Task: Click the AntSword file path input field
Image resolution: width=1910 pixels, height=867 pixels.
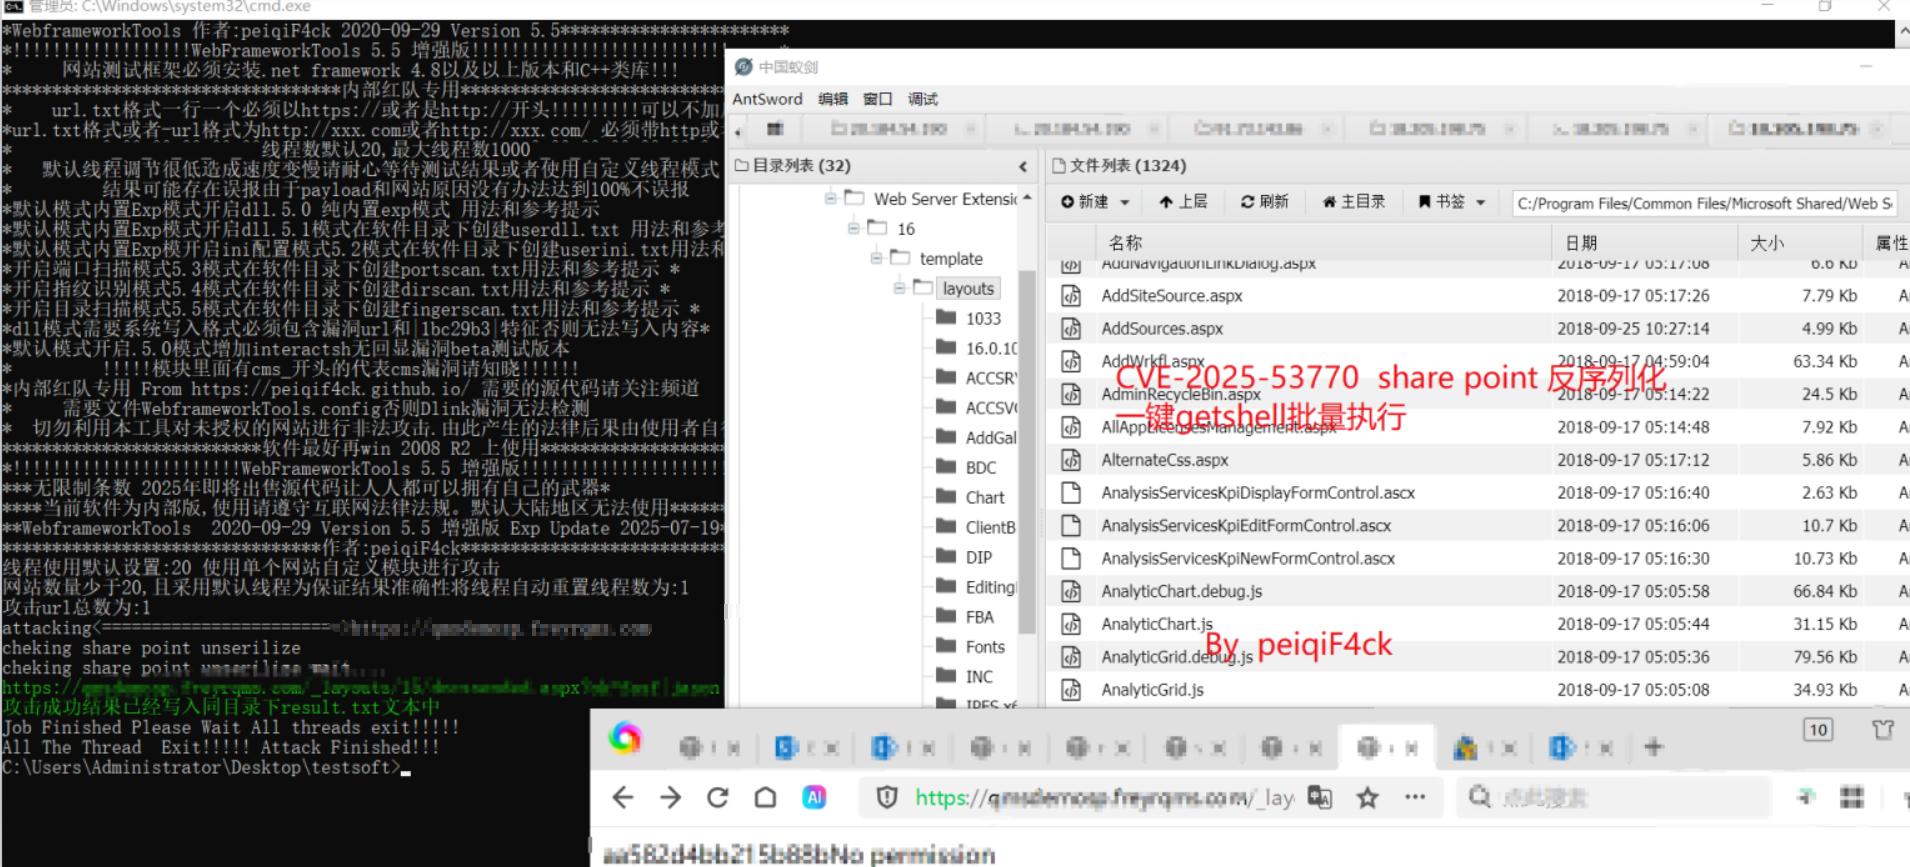Action: [1705, 203]
